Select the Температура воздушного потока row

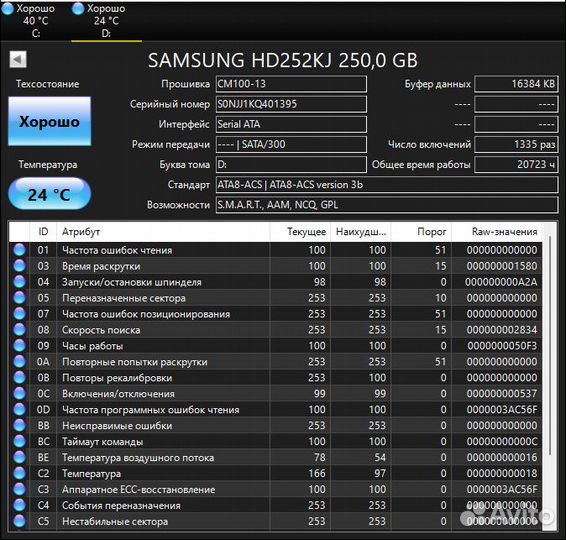click(276, 457)
